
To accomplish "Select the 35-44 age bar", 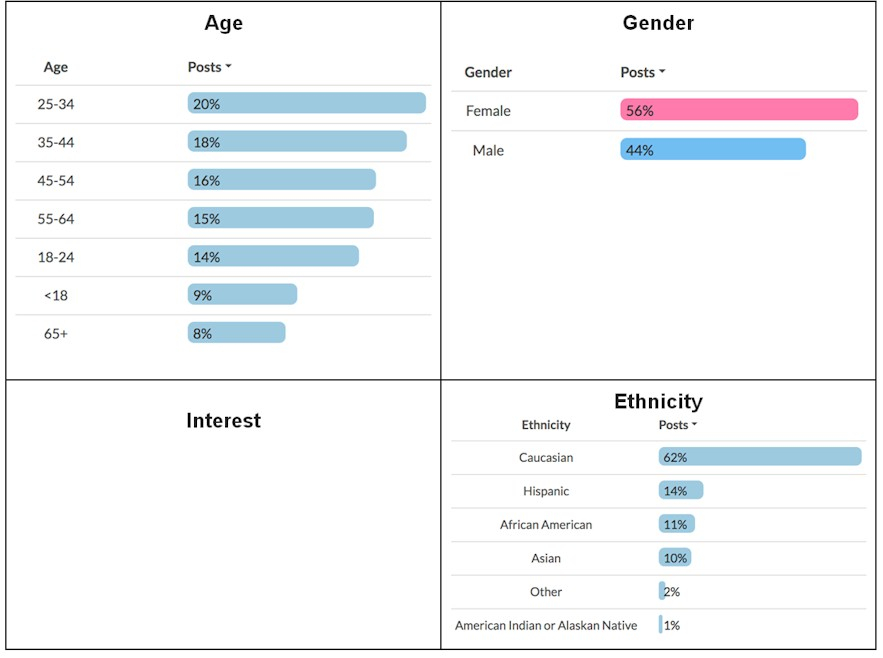I will [297, 142].
